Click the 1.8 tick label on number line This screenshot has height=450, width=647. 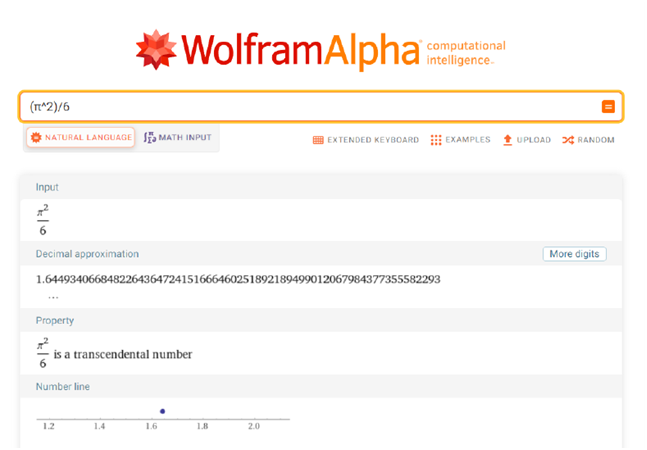[202, 426]
